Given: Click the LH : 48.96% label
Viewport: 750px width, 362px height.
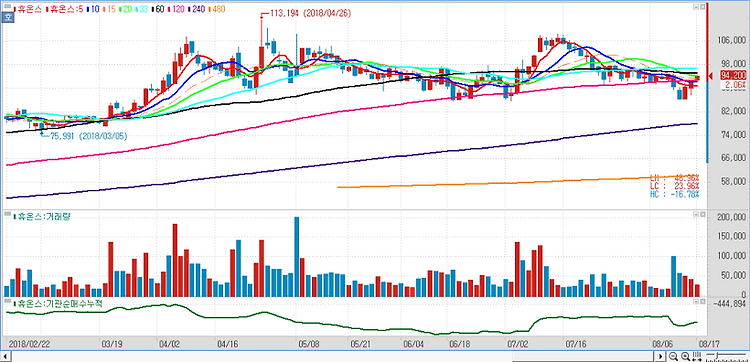Looking at the screenshot, I should click(675, 178).
